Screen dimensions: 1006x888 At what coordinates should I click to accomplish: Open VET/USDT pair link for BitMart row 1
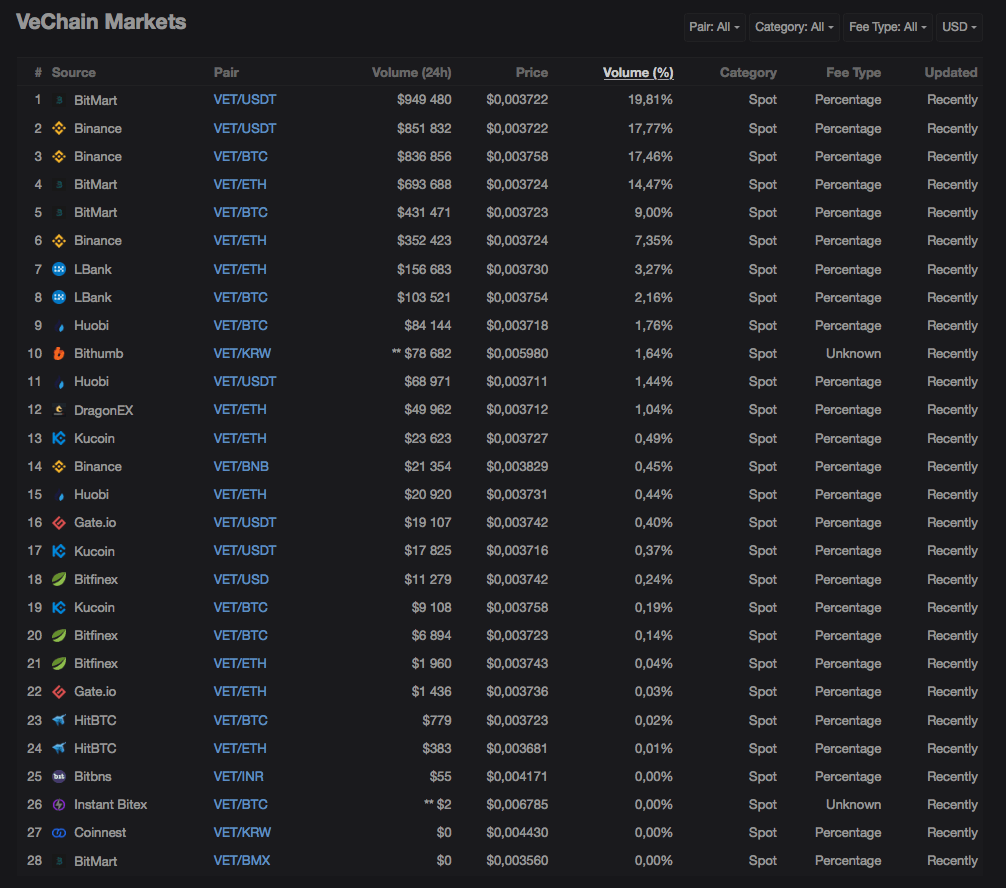click(x=245, y=99)
